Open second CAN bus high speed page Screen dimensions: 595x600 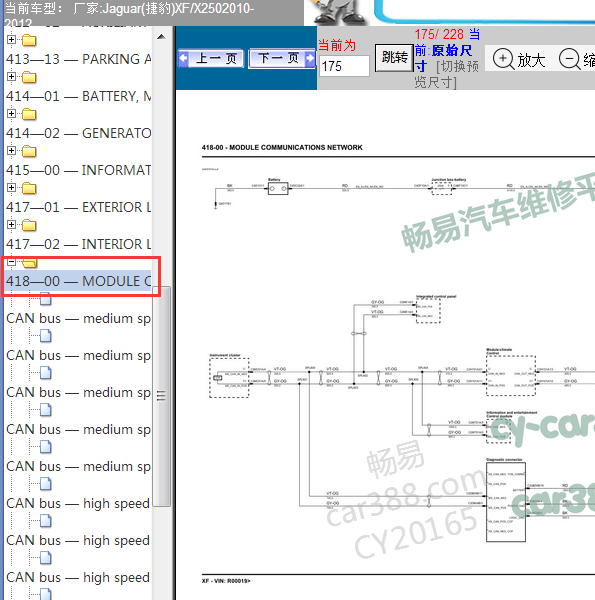pyautogui.click(x=78, y=540)
